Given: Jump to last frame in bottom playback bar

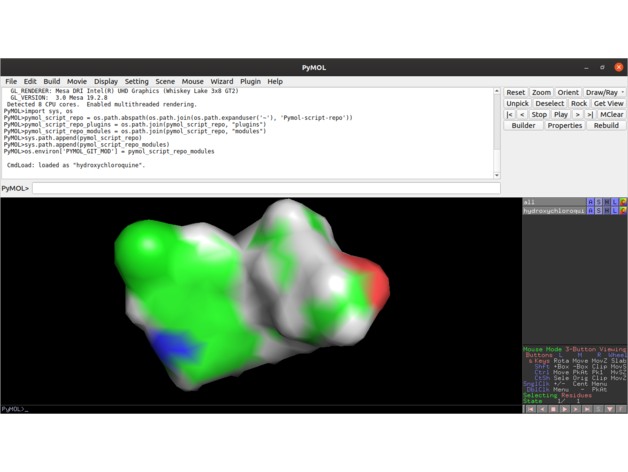Looking at the screenshot, I should click(587, 409).
